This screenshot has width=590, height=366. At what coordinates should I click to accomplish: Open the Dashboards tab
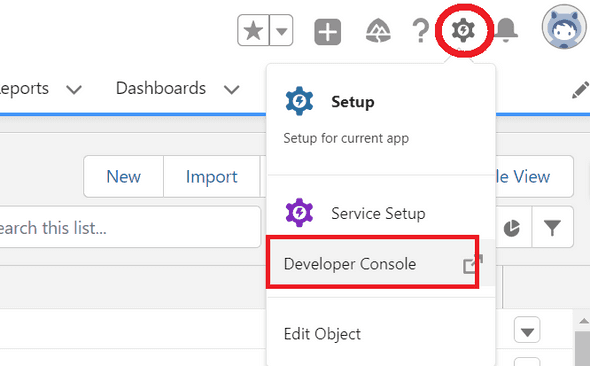coord(161,88)
